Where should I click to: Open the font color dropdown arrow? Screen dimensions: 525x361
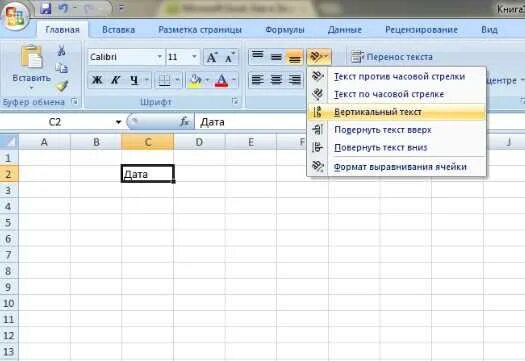tap(234, 80)
